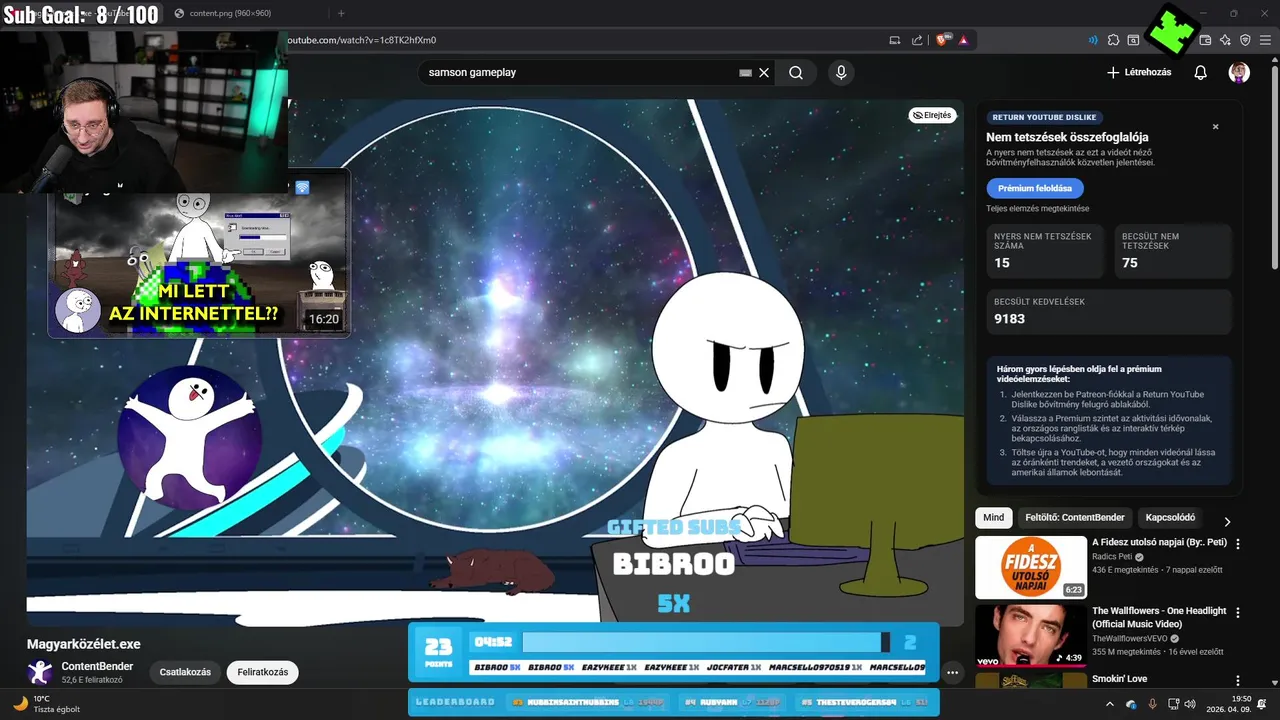
Task: Close the Return YouTube Dislike panel
Action: coord(1216,127)
